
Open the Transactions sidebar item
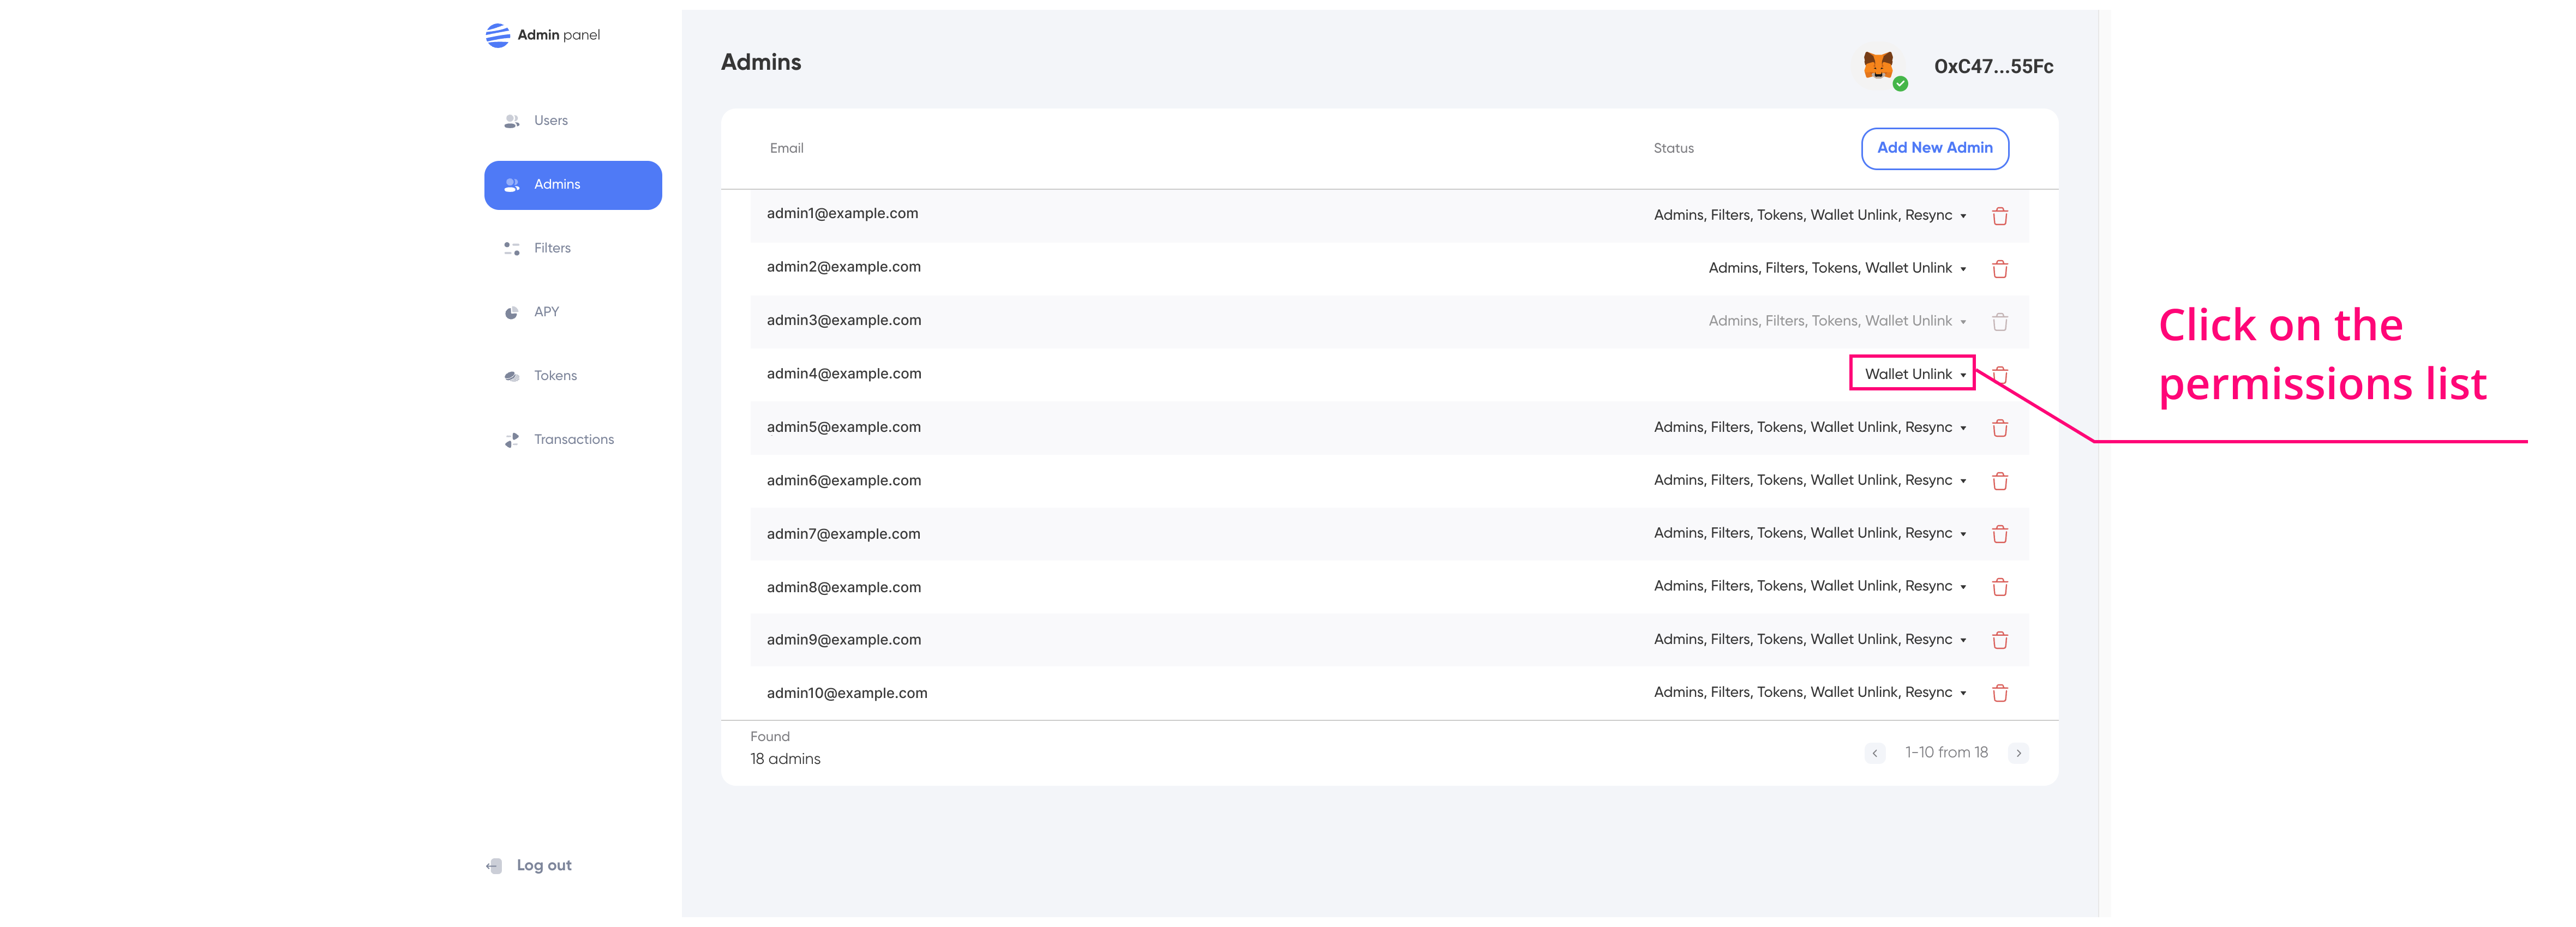coord(573,440)
